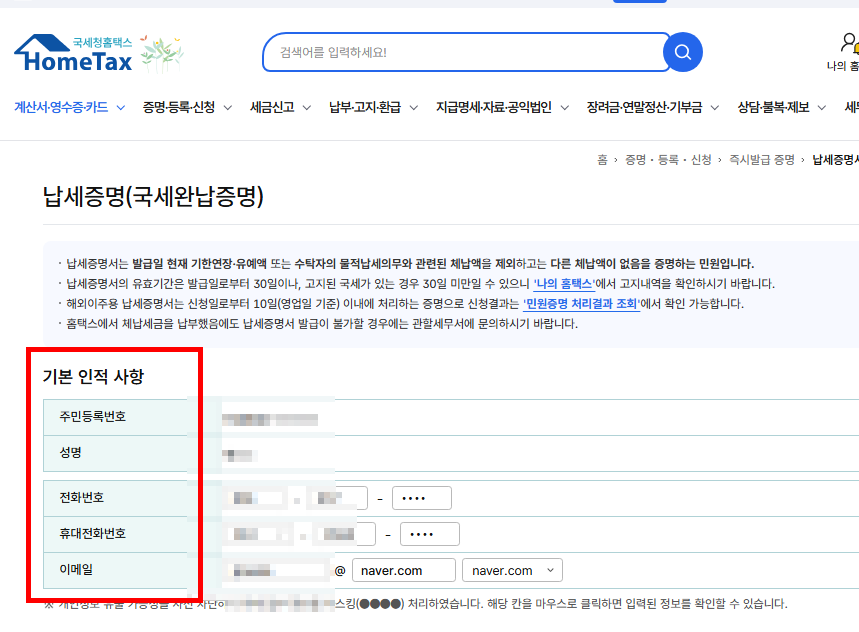Click inside the search input field

[450, 52]
